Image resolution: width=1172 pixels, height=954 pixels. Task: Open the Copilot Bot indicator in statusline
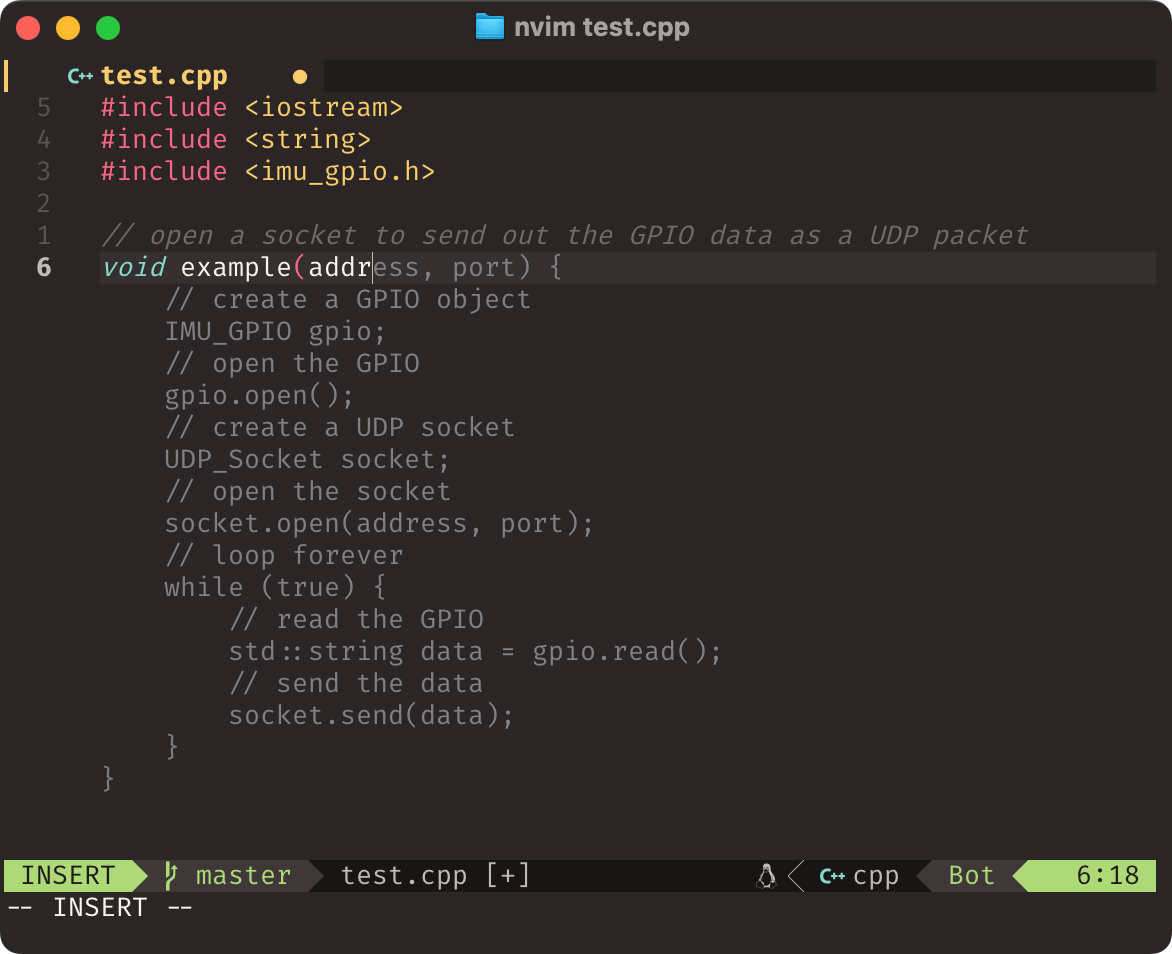tap(969, 875)
